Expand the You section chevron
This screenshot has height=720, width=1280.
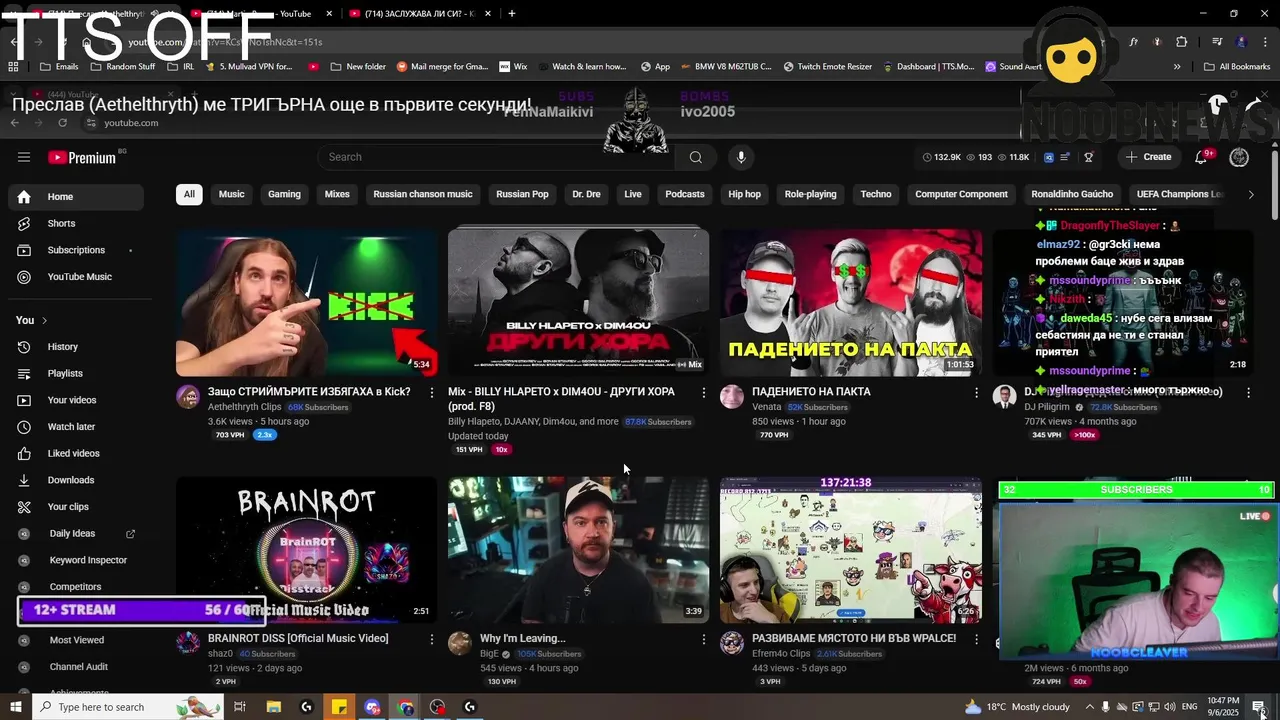(x=45, y=320)
